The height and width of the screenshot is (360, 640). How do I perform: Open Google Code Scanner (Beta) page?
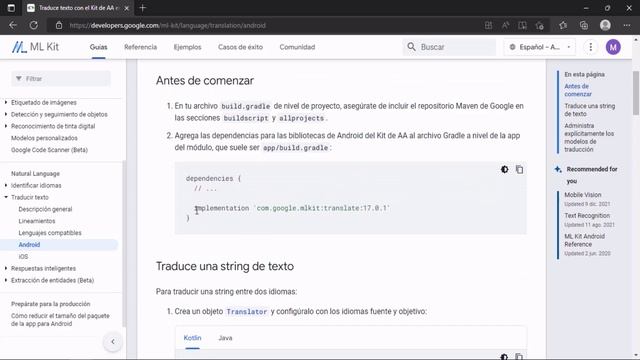click(x=49, y=150)
